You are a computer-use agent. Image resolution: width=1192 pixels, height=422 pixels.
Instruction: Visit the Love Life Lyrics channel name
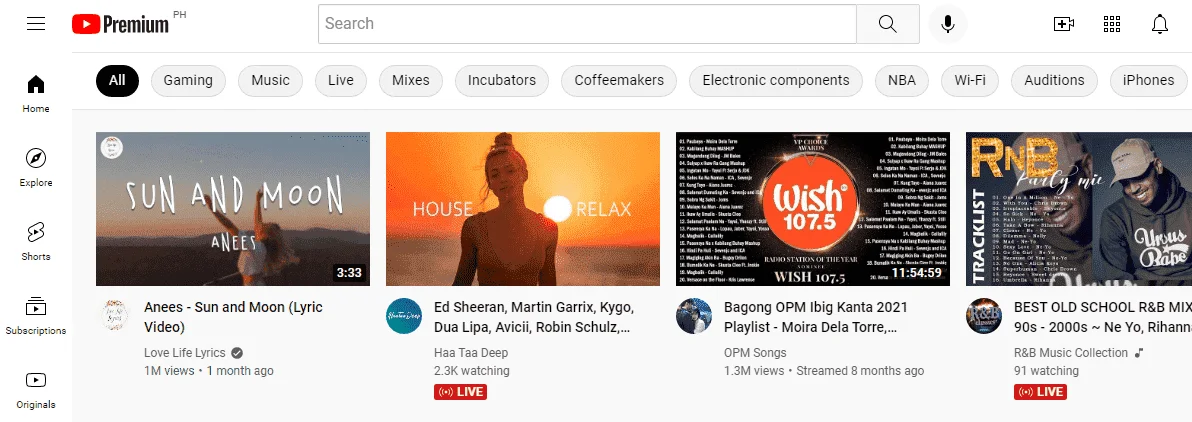pyautogui.click(x=185, y=353)
